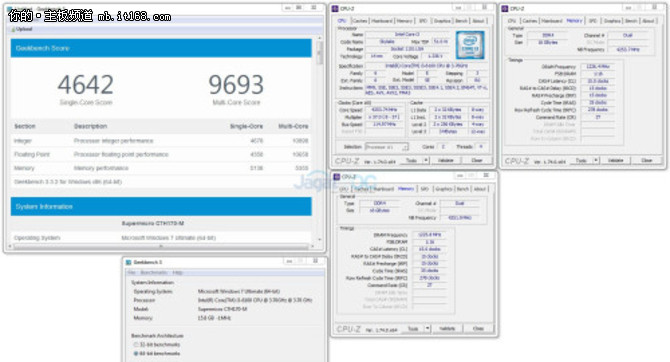Switch to About tab in upper-right CPU-Z Memory window
670x362 pixels.
648,21
